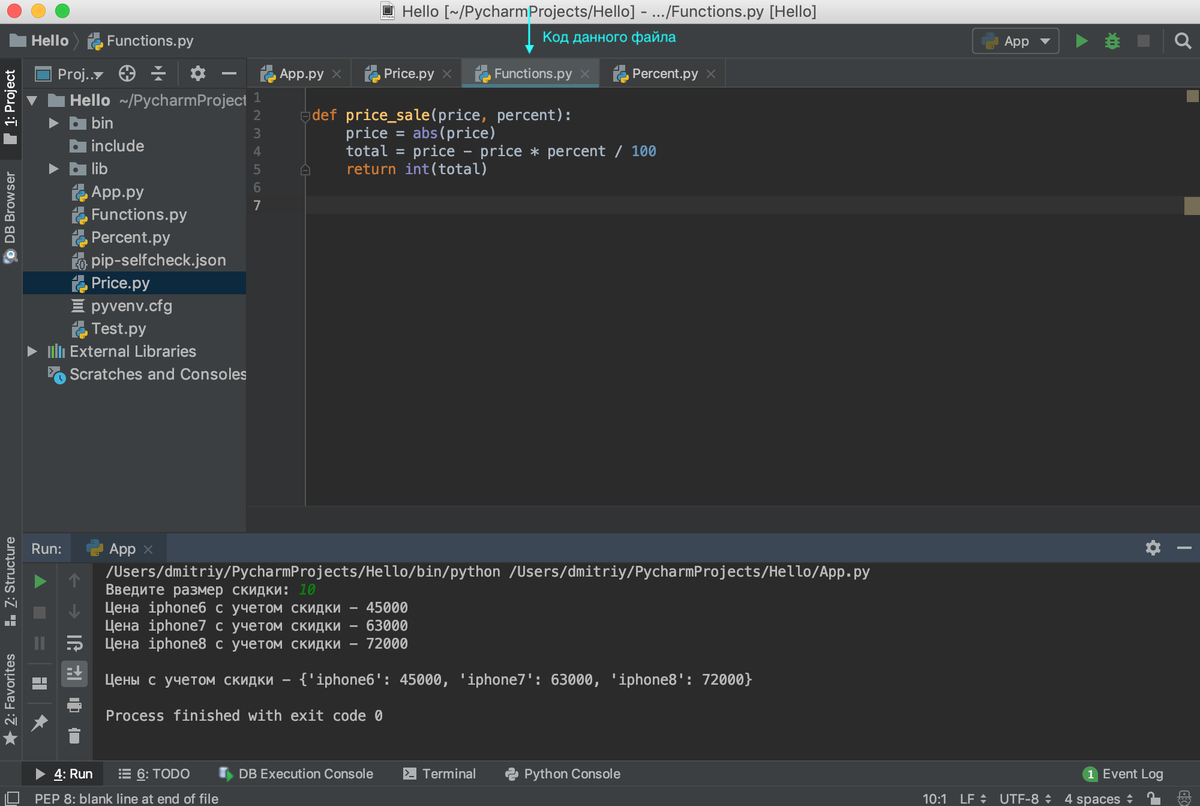Click the Functions.py breadcrumb in navigation bar
Viewport: 1200px width, 806px height.
(x=140, y=41)
